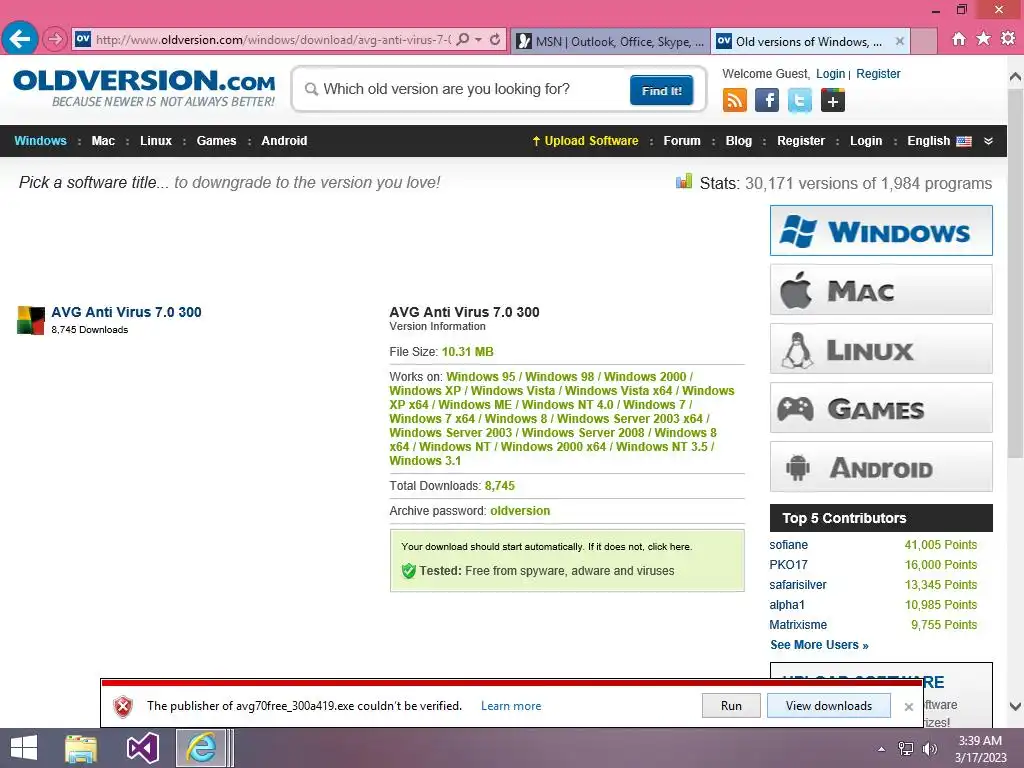The width and height of the screenshot is (1024, 768).
Task: Click the US flag language icon
Action: point(964,141)
